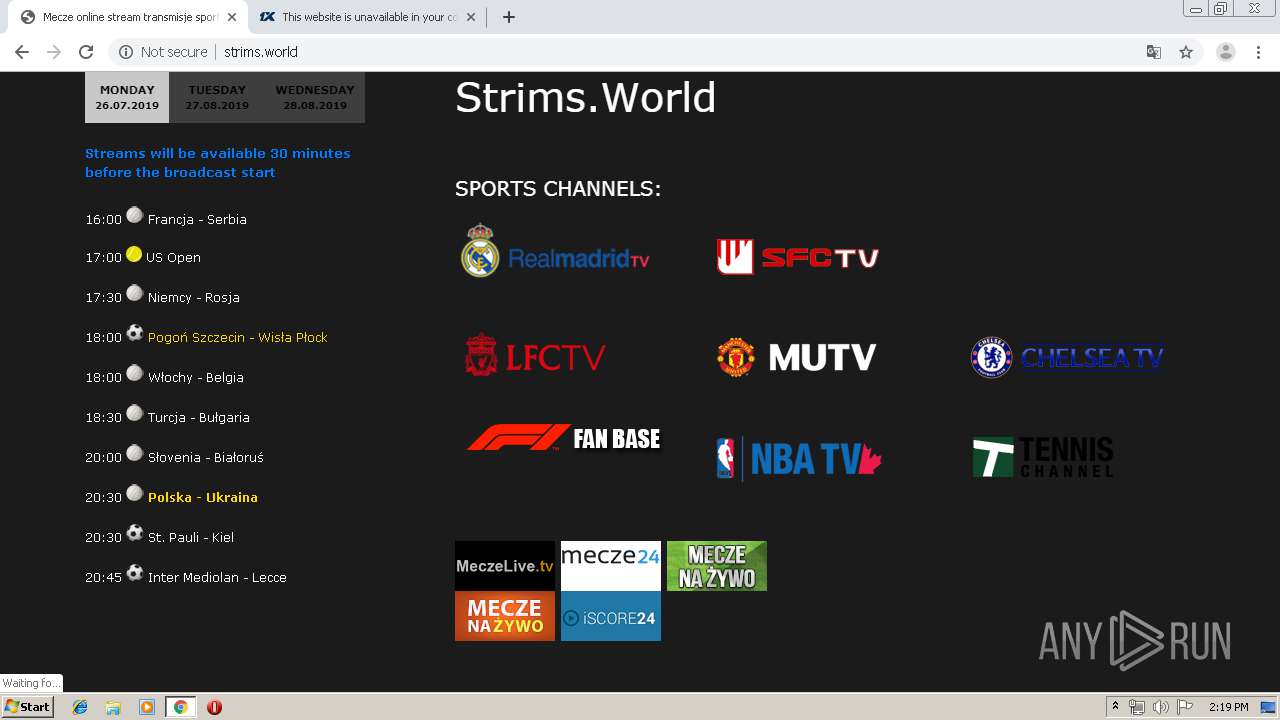
Task: Switch to the 'website is unavailable' browser tab
Action: [x=366, y=17]
